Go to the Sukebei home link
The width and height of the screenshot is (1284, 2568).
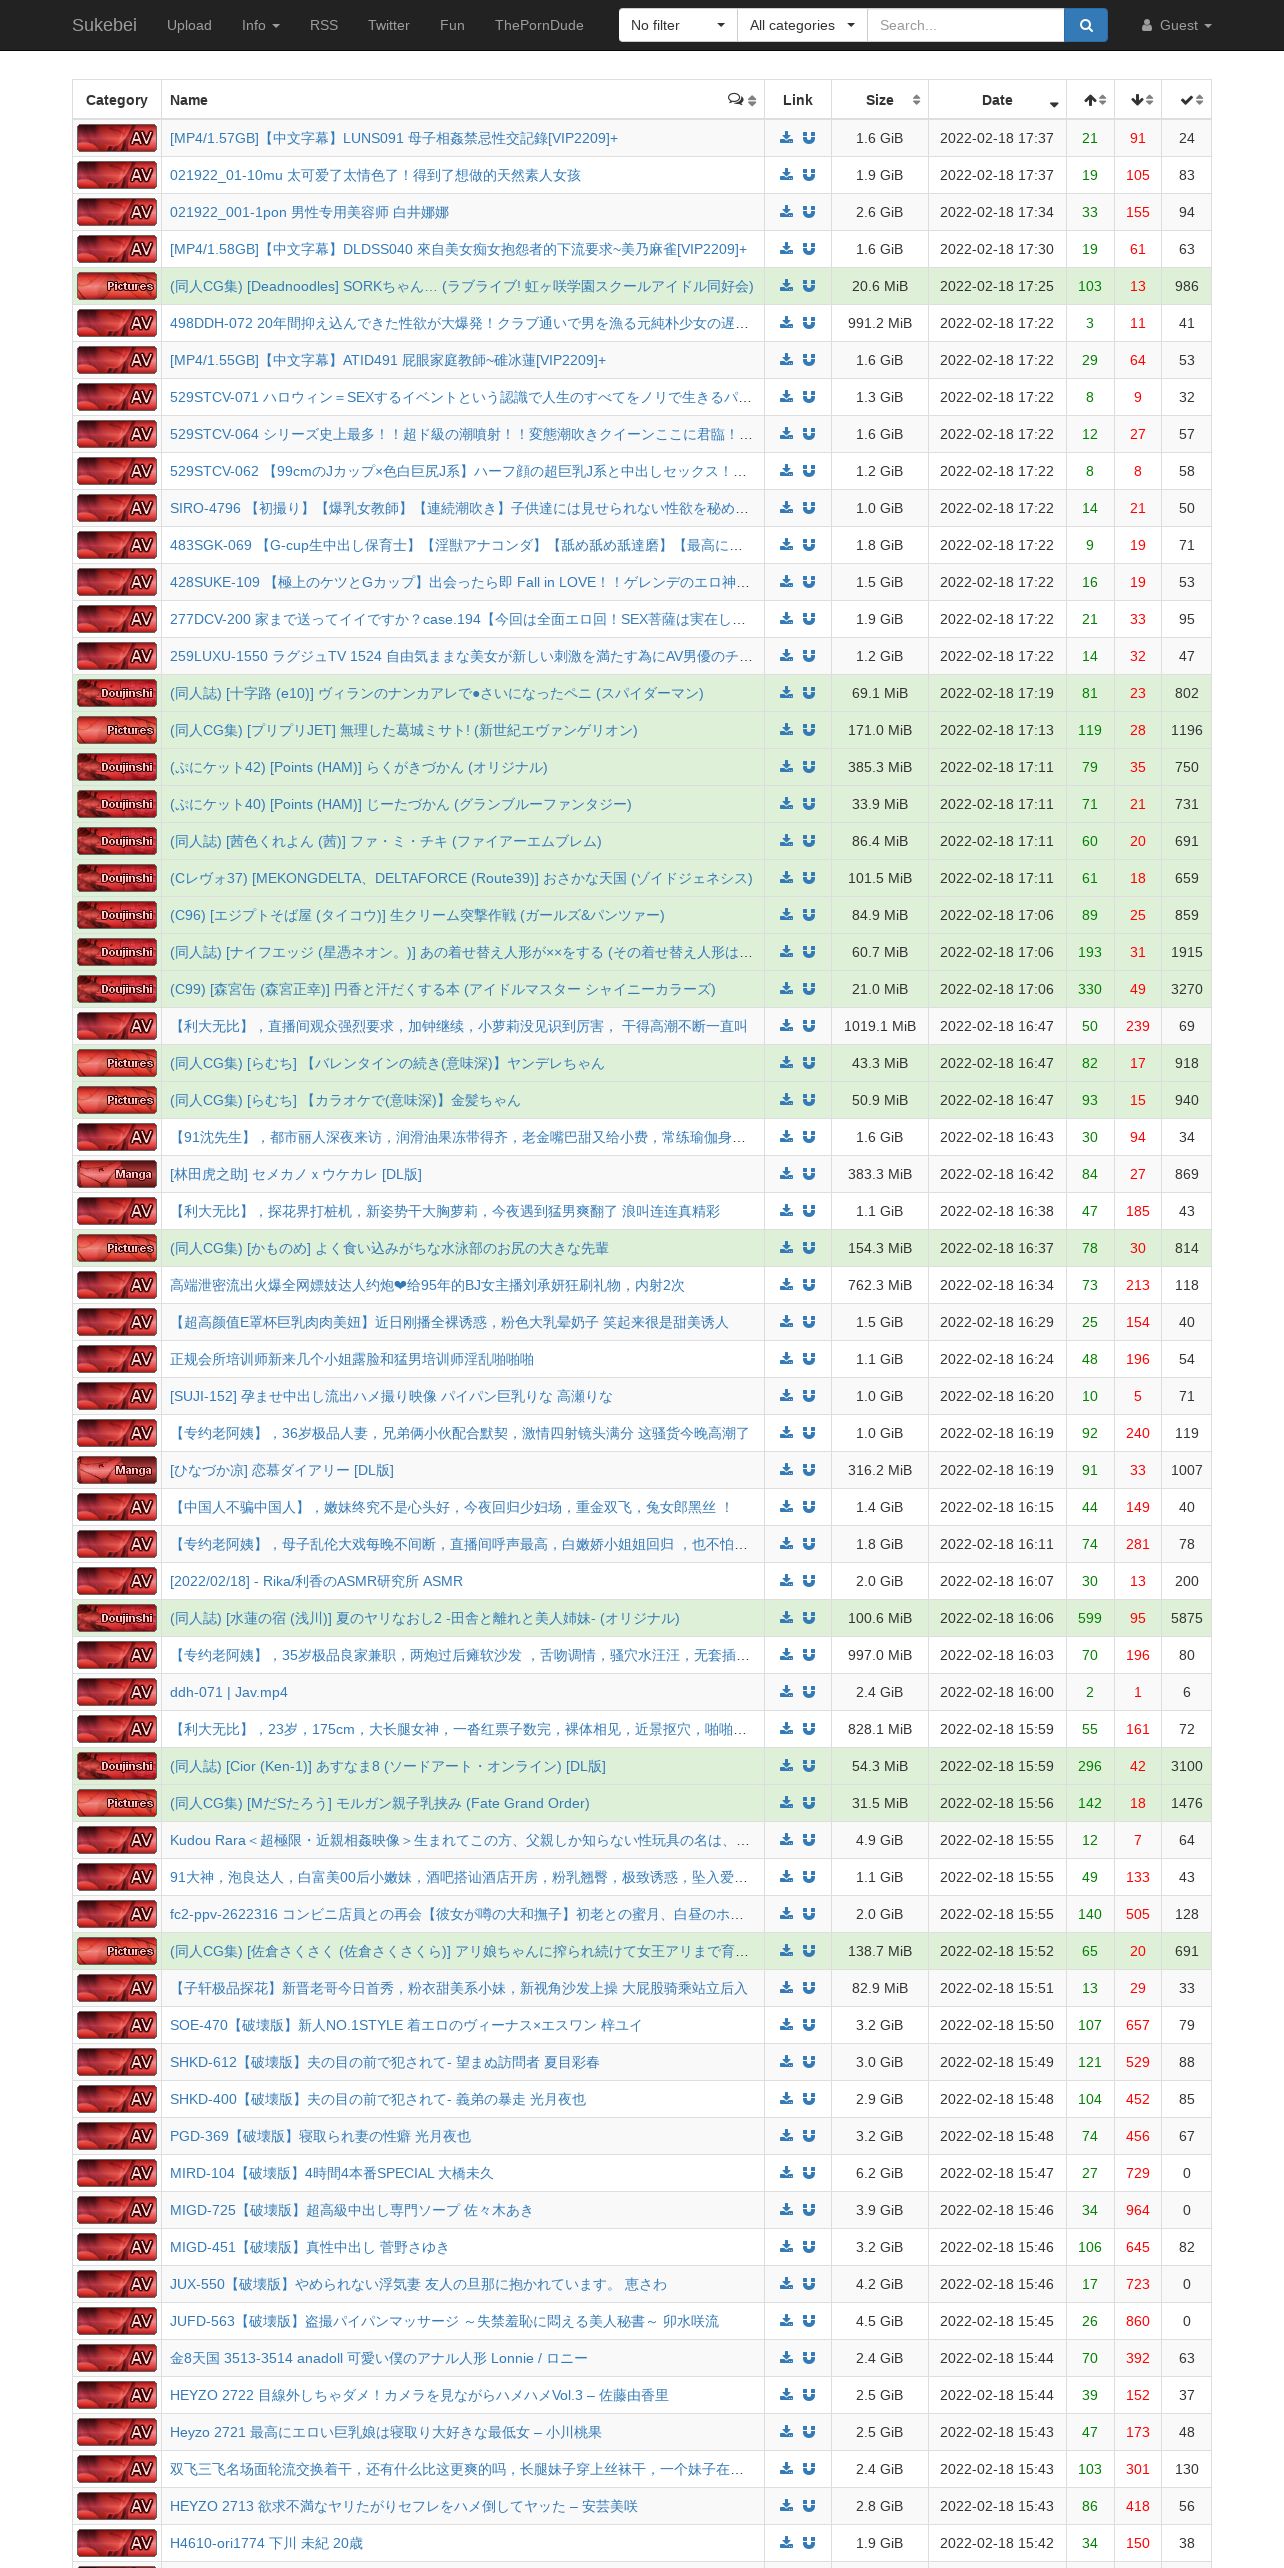tap(104, 25)
